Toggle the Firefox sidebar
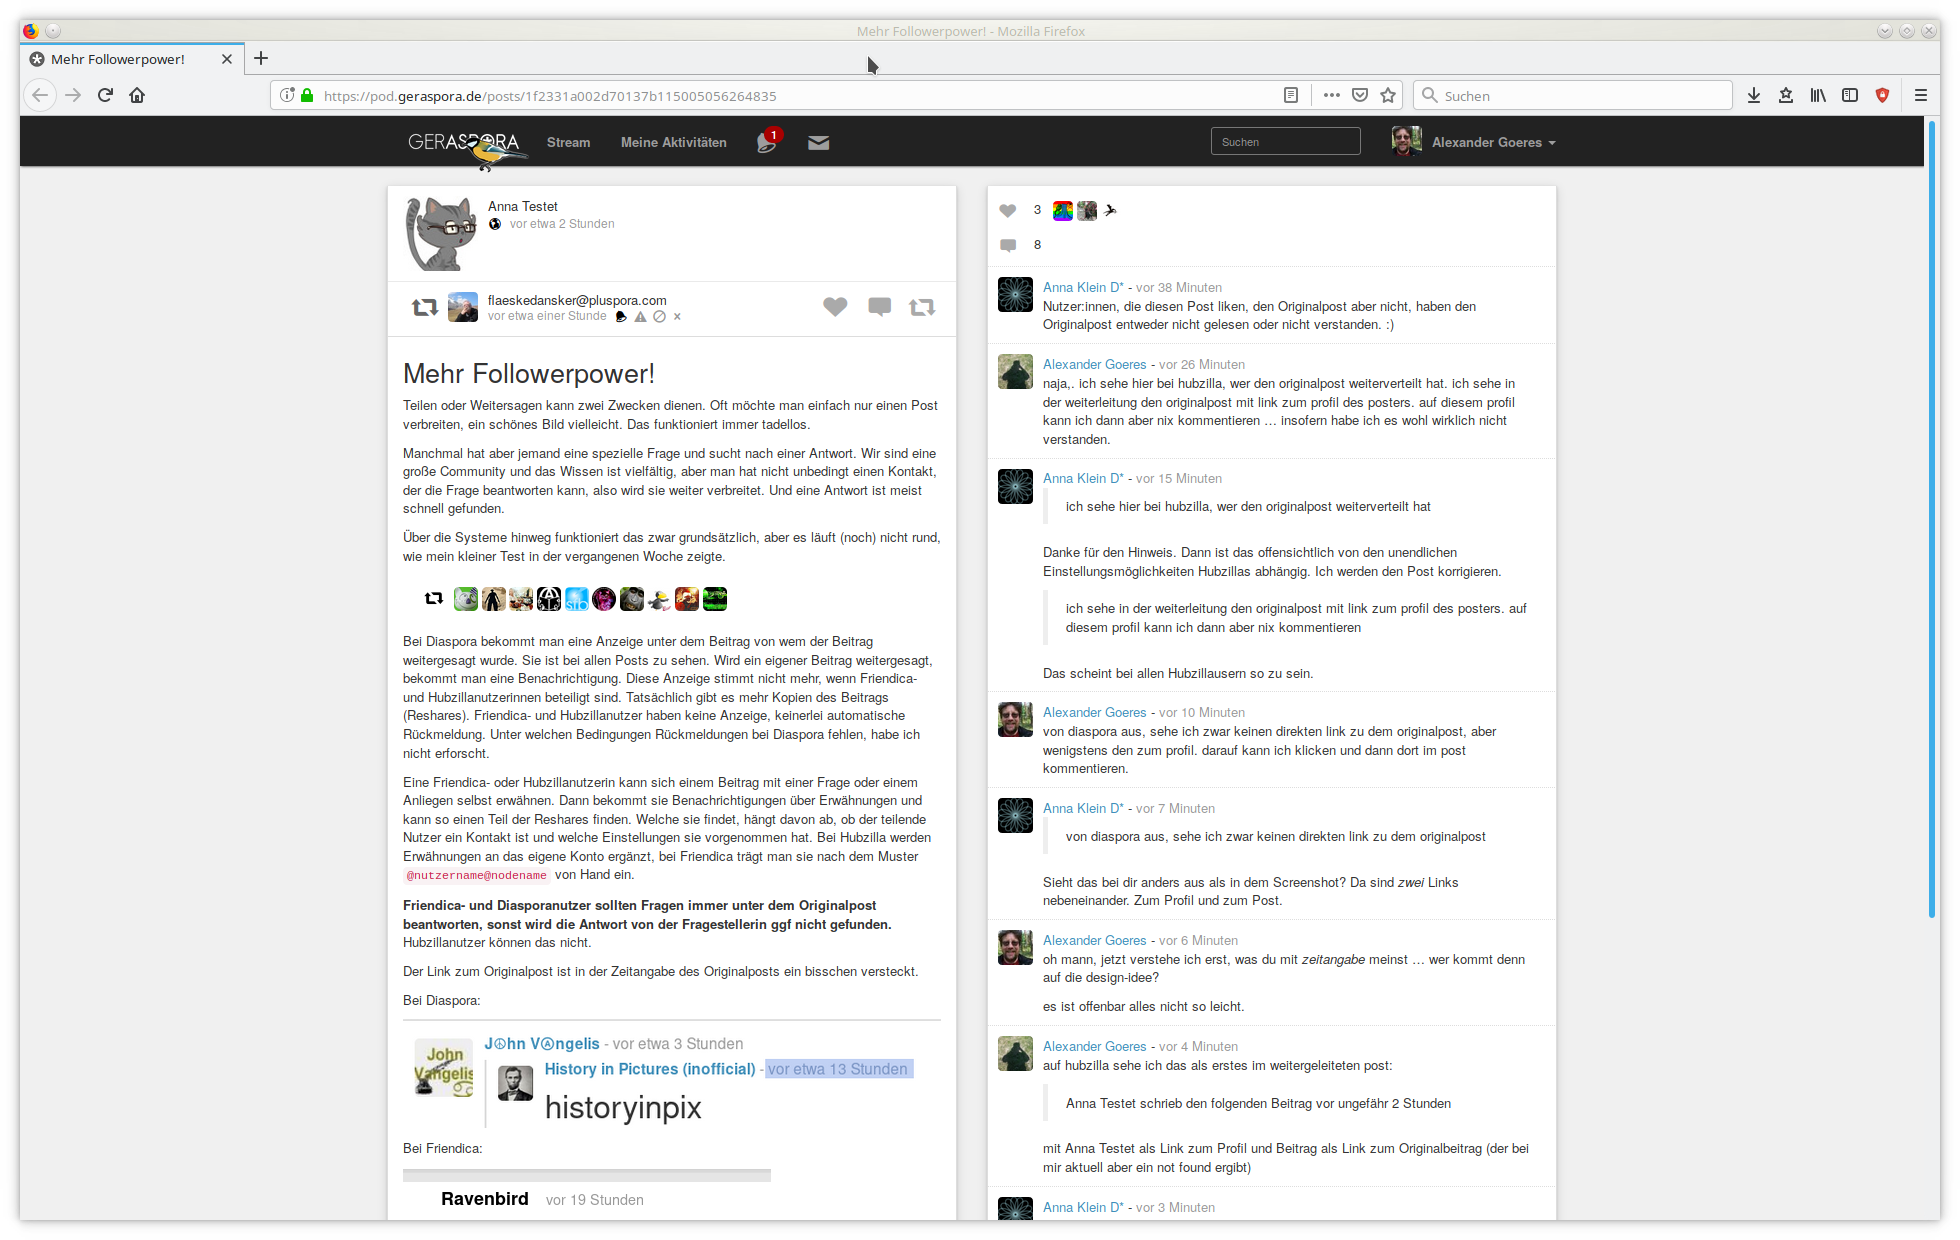 pyautogui.click(x=1850, y=95)
